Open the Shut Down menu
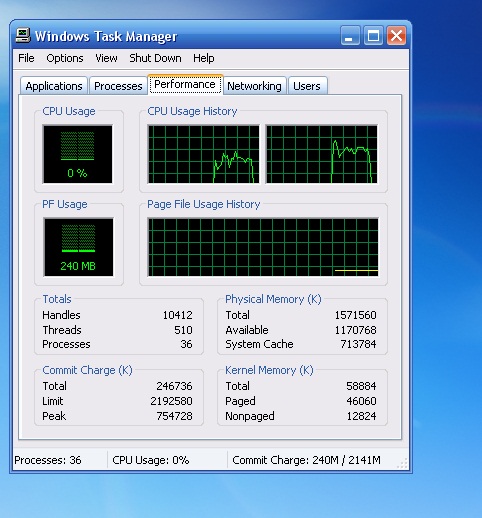 (155, 58)
